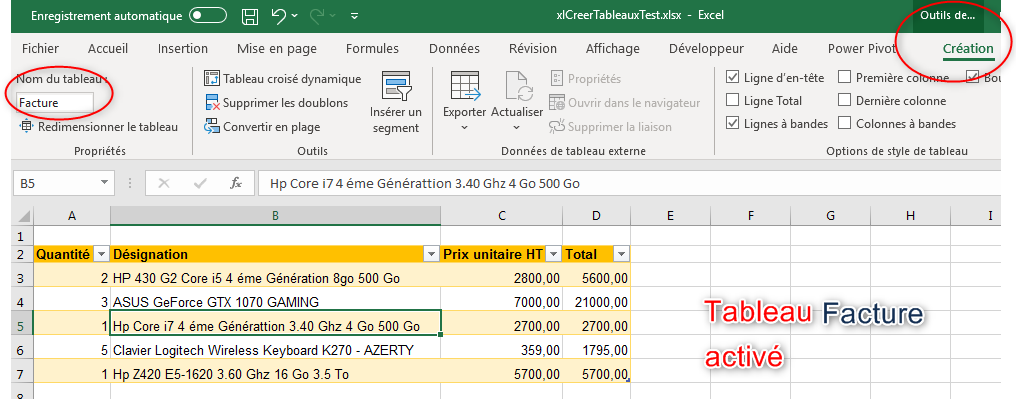Open the Prix unitaire HT filter dropdown
This screenshot has height=399, width=1016.
553,255
